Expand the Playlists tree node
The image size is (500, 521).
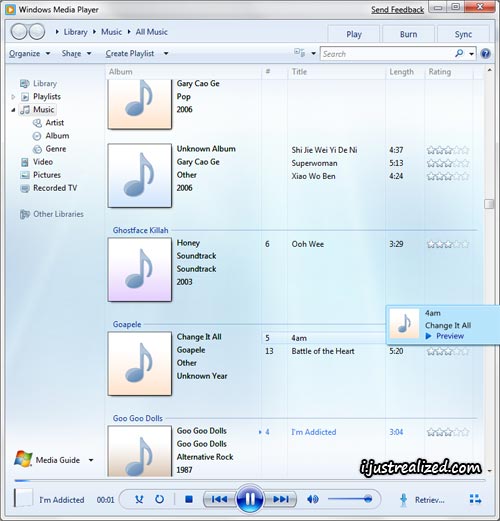13,97
